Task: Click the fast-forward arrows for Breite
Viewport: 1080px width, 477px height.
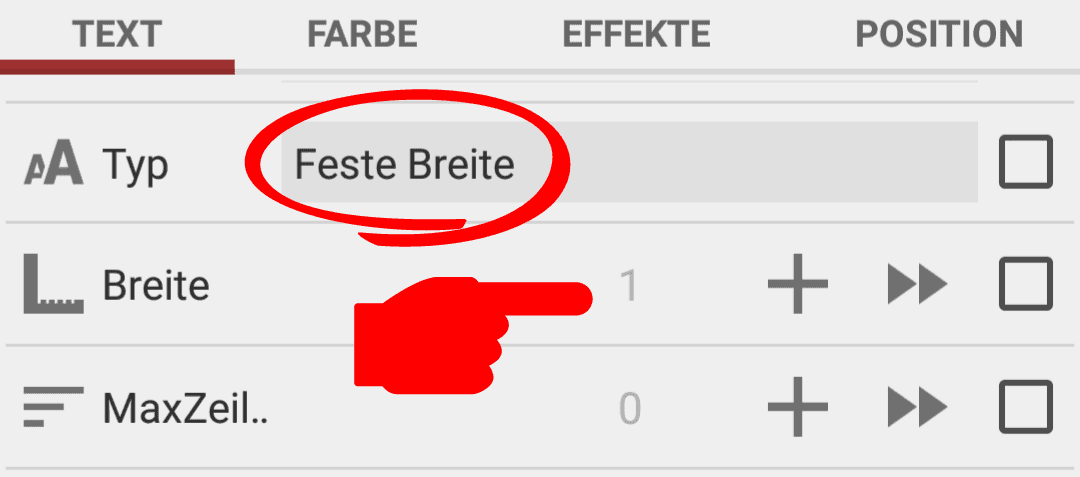Action: (x=917, y=284)
